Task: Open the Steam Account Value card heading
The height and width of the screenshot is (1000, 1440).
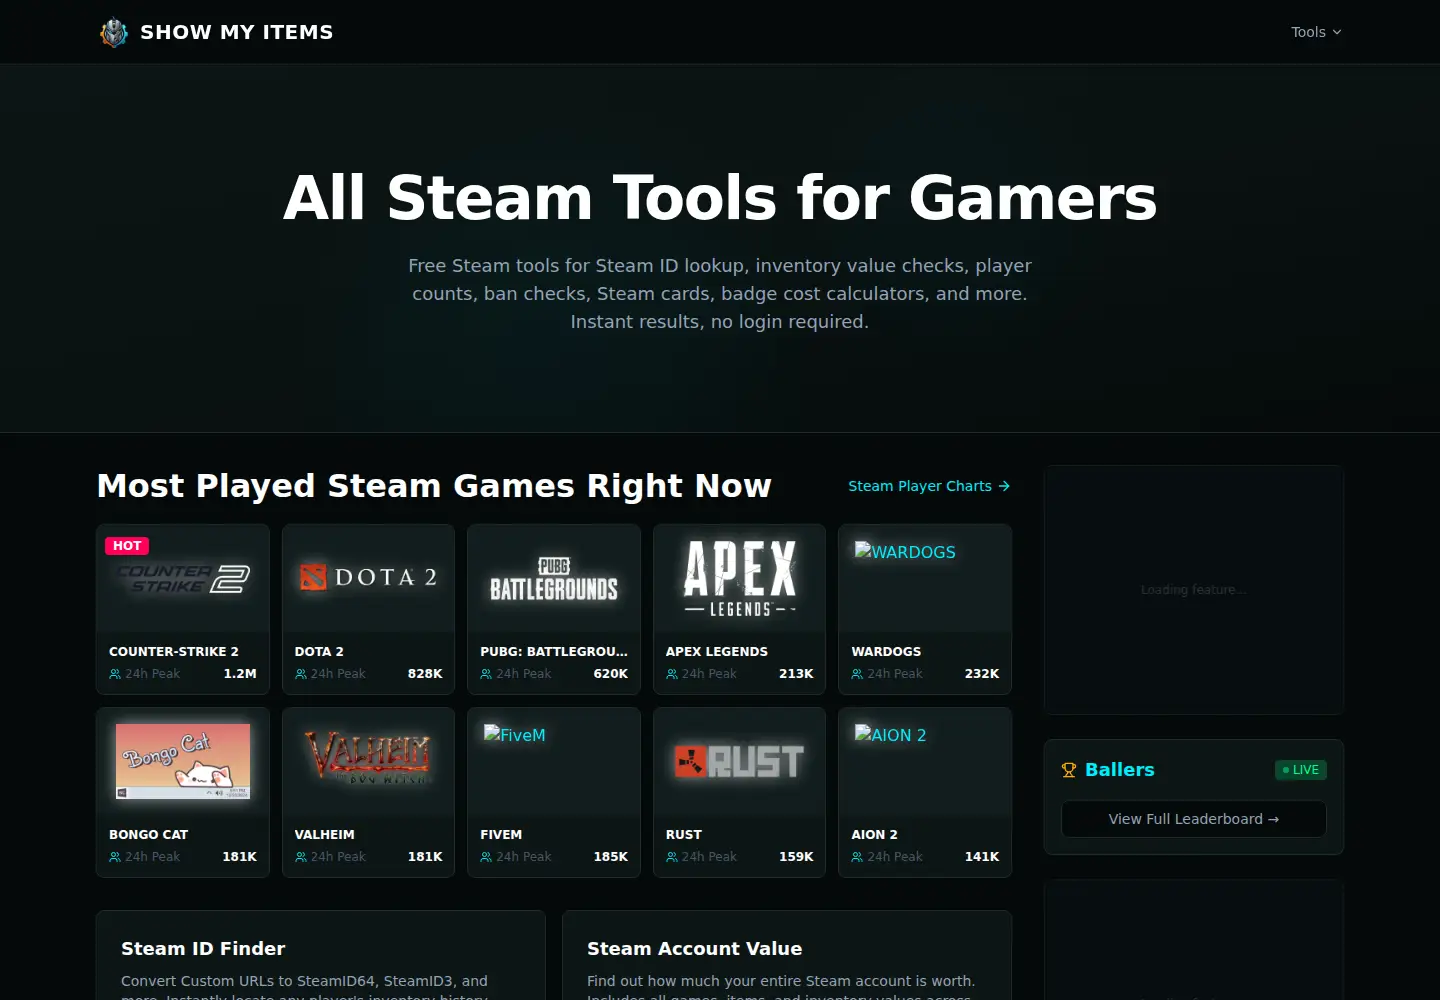Action: click(695, 949)
